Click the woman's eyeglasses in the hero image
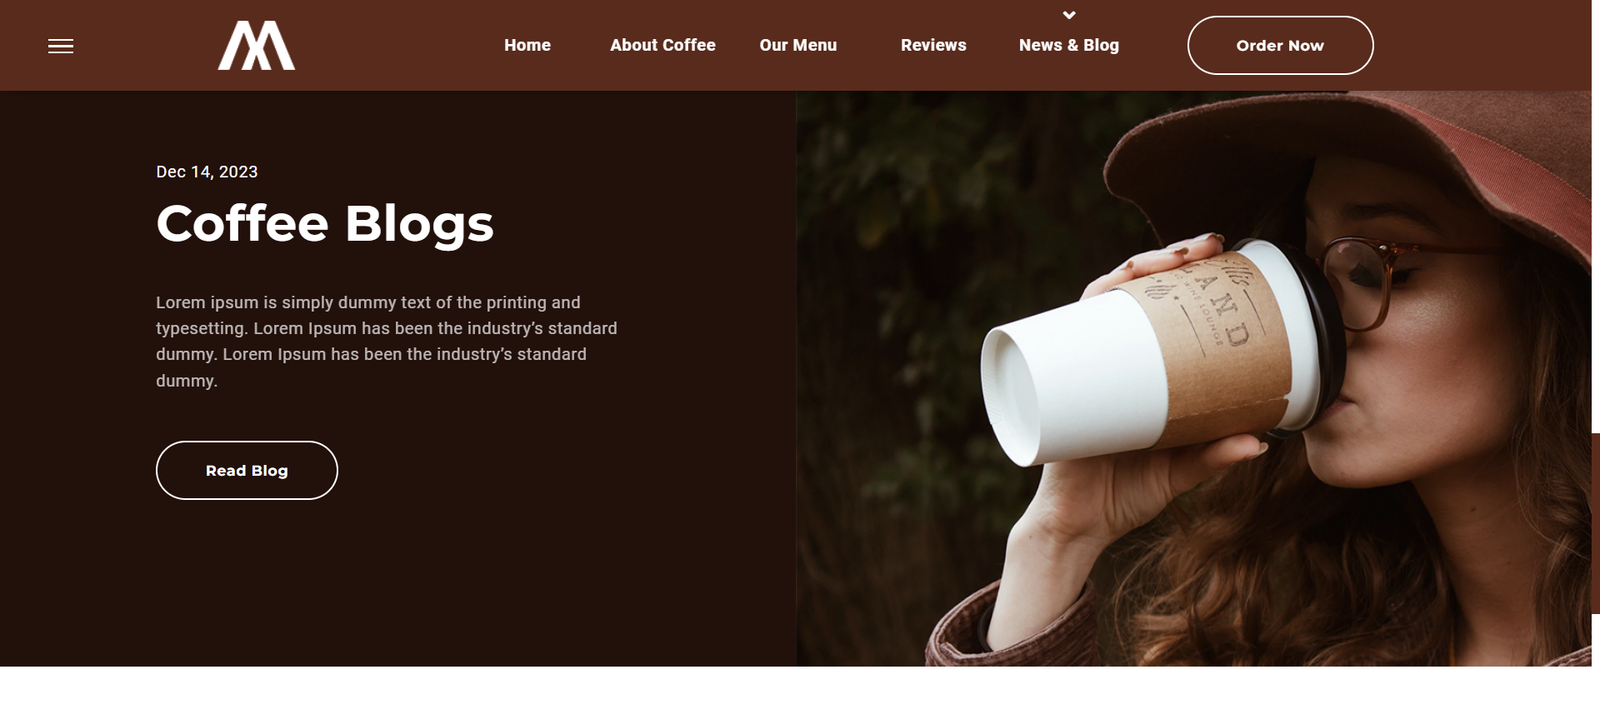Viewport: 1600px width, 724px height. pos(1390,280)
